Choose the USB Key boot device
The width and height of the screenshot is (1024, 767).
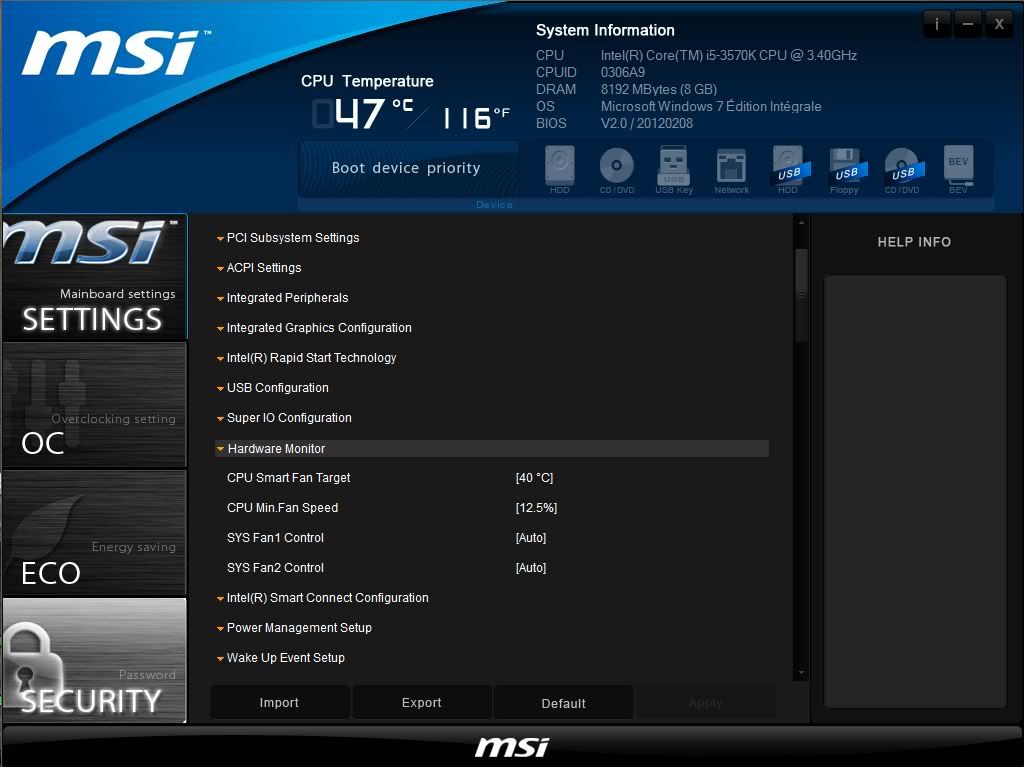(674, 166)
